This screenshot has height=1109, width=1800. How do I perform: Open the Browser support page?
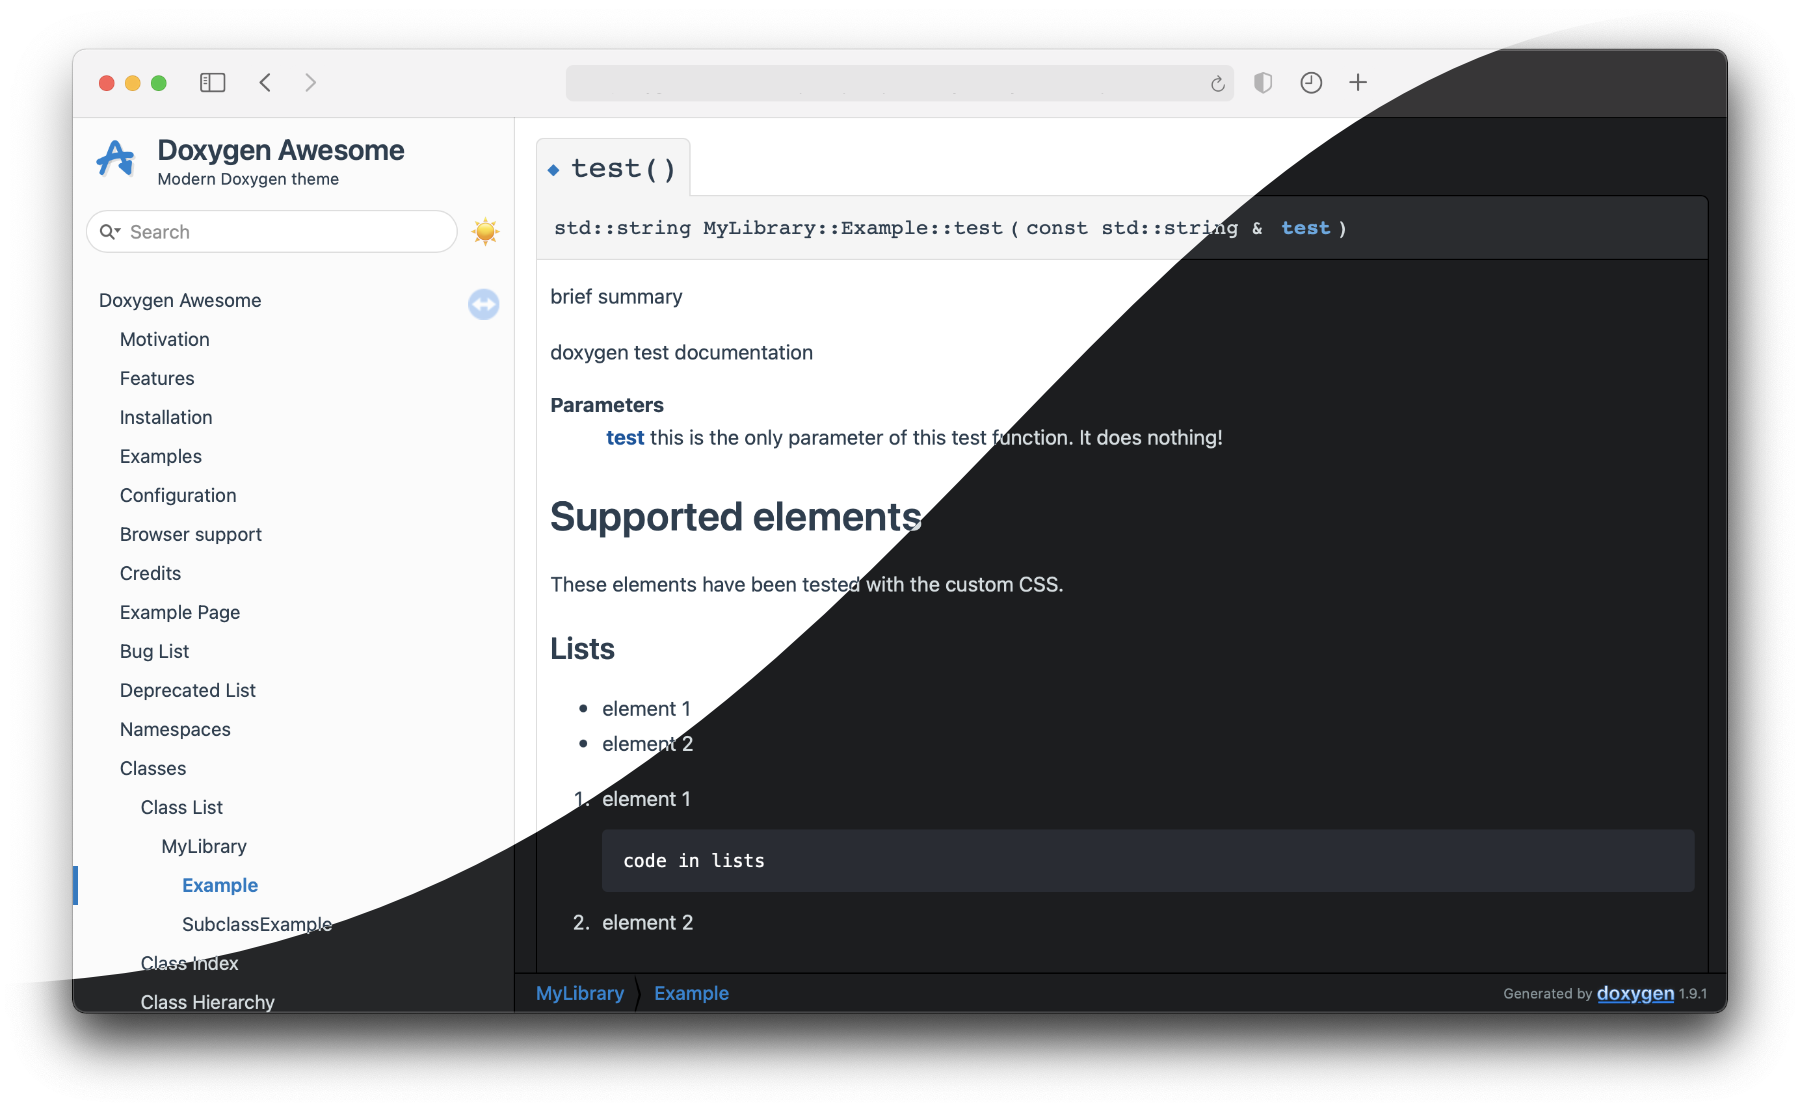pos(191,535)
